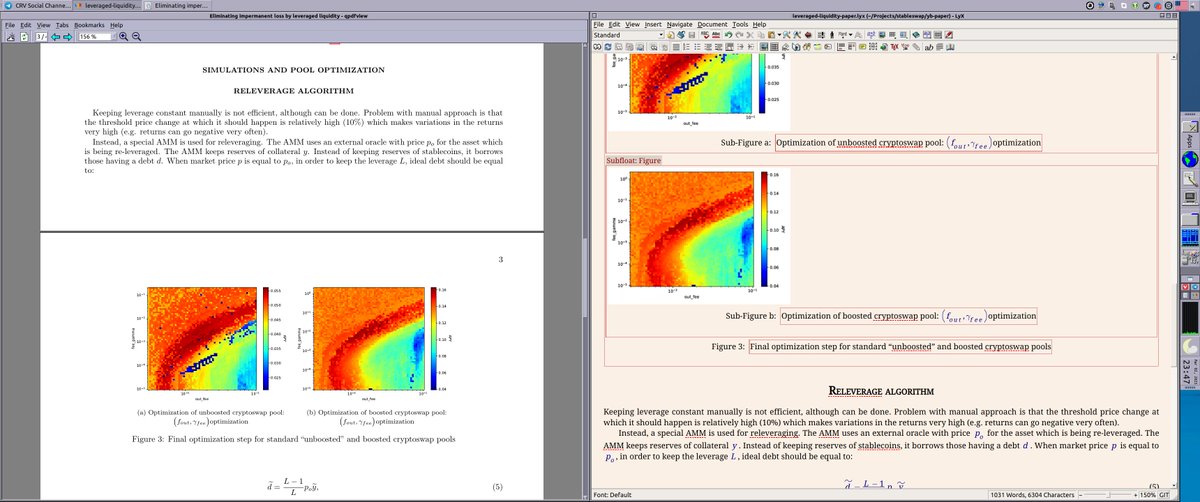
Task: Click LyX save document icon
Action: tap(692, 35)
